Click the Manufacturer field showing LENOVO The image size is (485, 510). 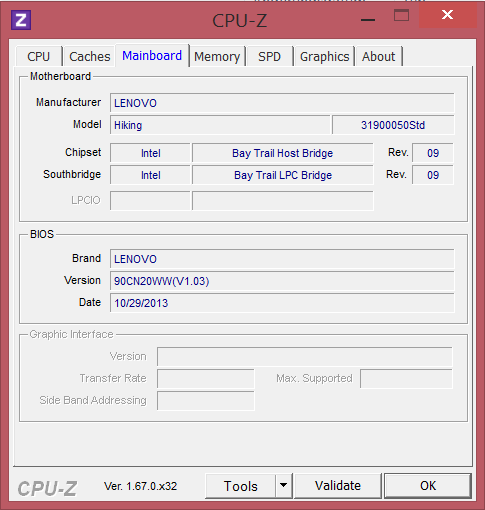coord(282,103)
